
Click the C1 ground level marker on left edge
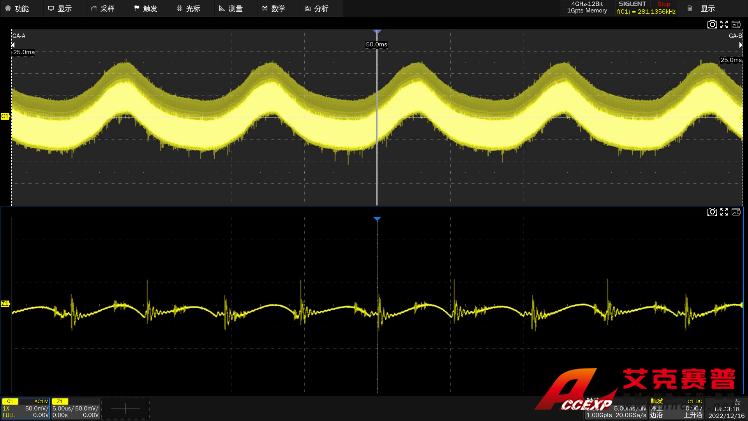[x=5, y=117]
